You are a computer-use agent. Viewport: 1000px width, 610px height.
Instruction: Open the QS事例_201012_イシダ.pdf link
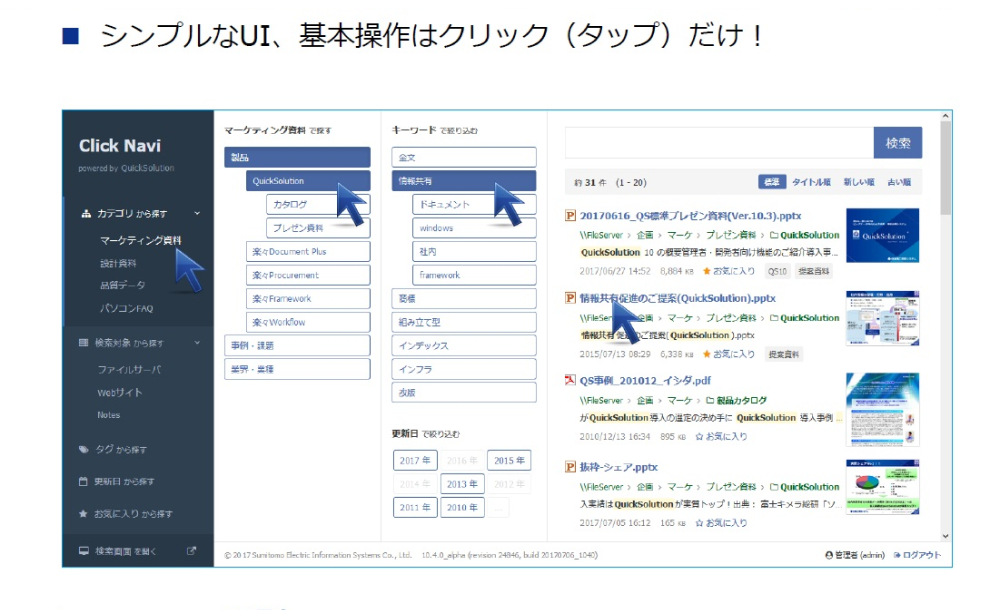(x=645, y=380)
